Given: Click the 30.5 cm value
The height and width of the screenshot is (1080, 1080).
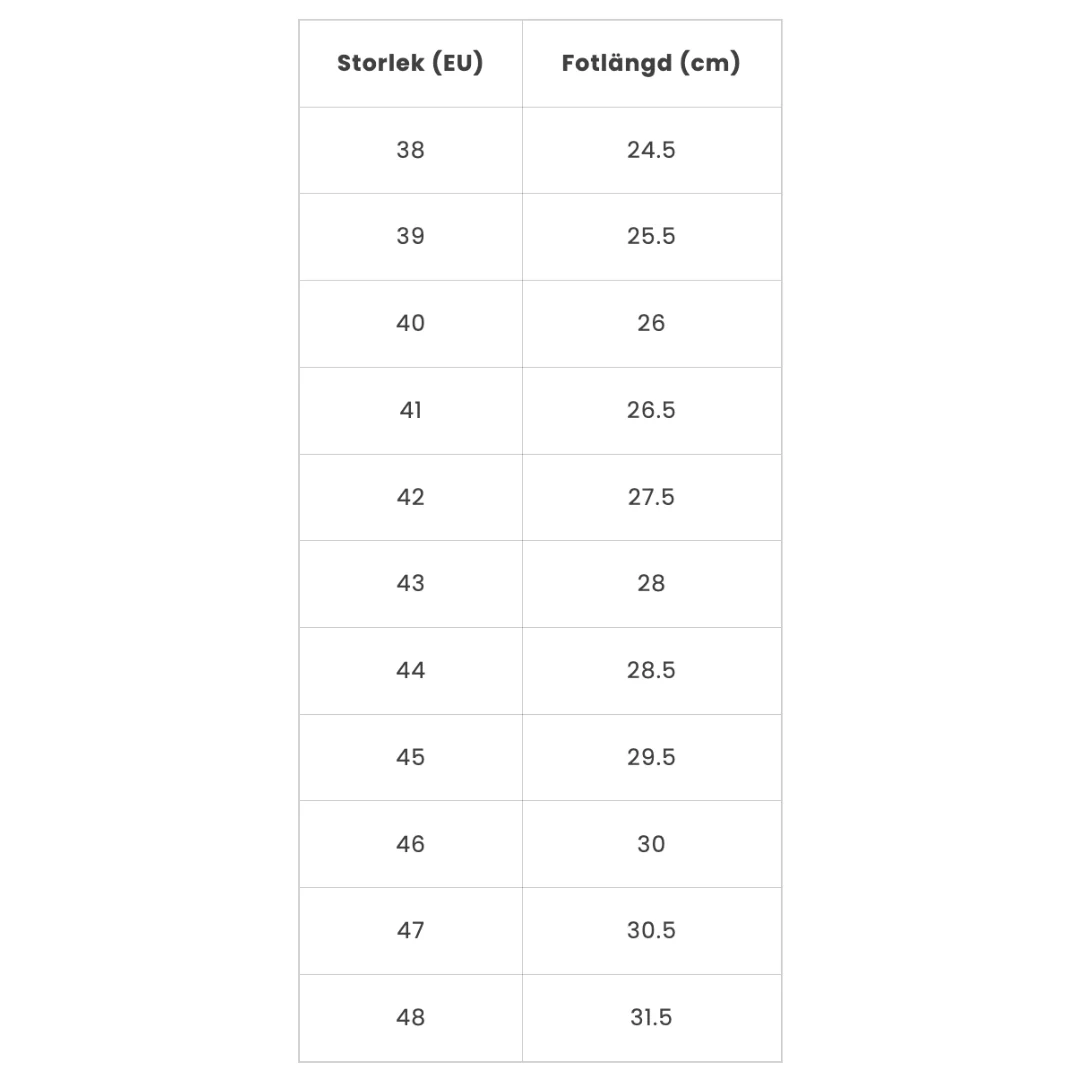Looking at the screenshot, I should click(x=651, y=930).
